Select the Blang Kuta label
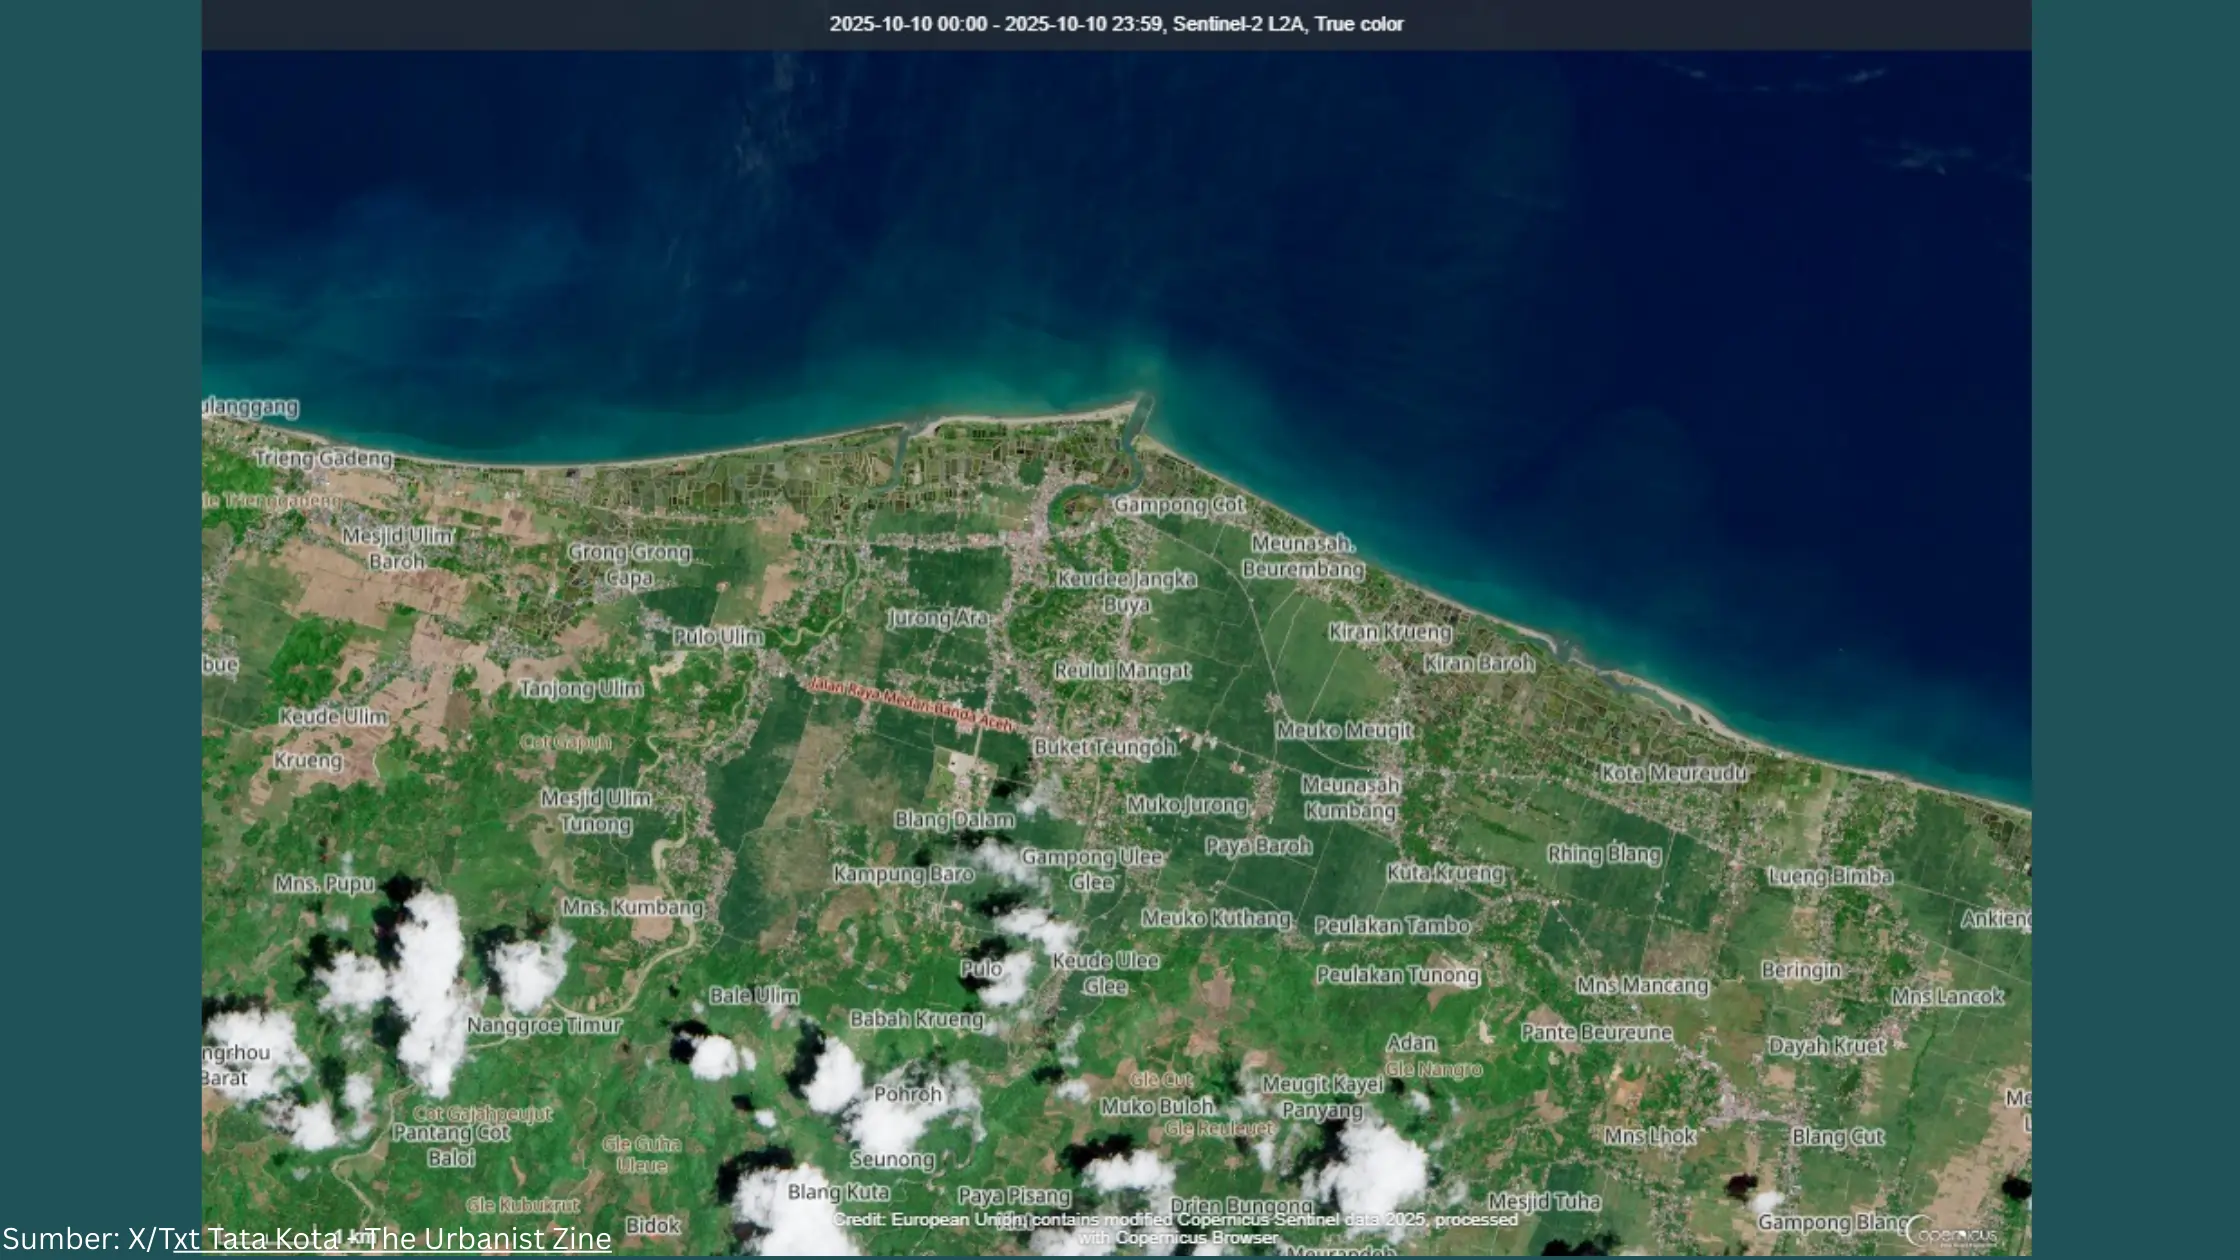The height and width of the screenshot is (1260, 2240). (x=838, y=1192)
